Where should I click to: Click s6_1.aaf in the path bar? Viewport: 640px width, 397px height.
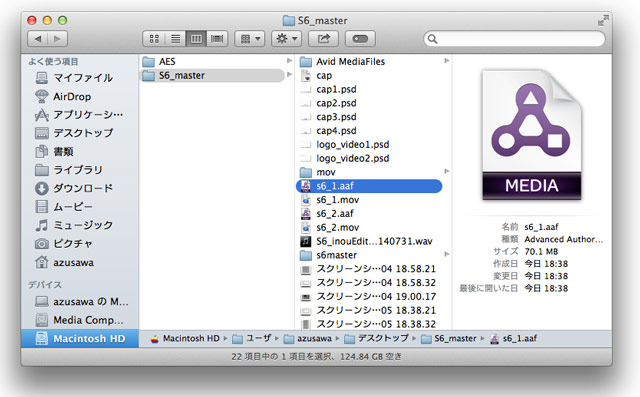pyautogui.click(x=513, y=339)
